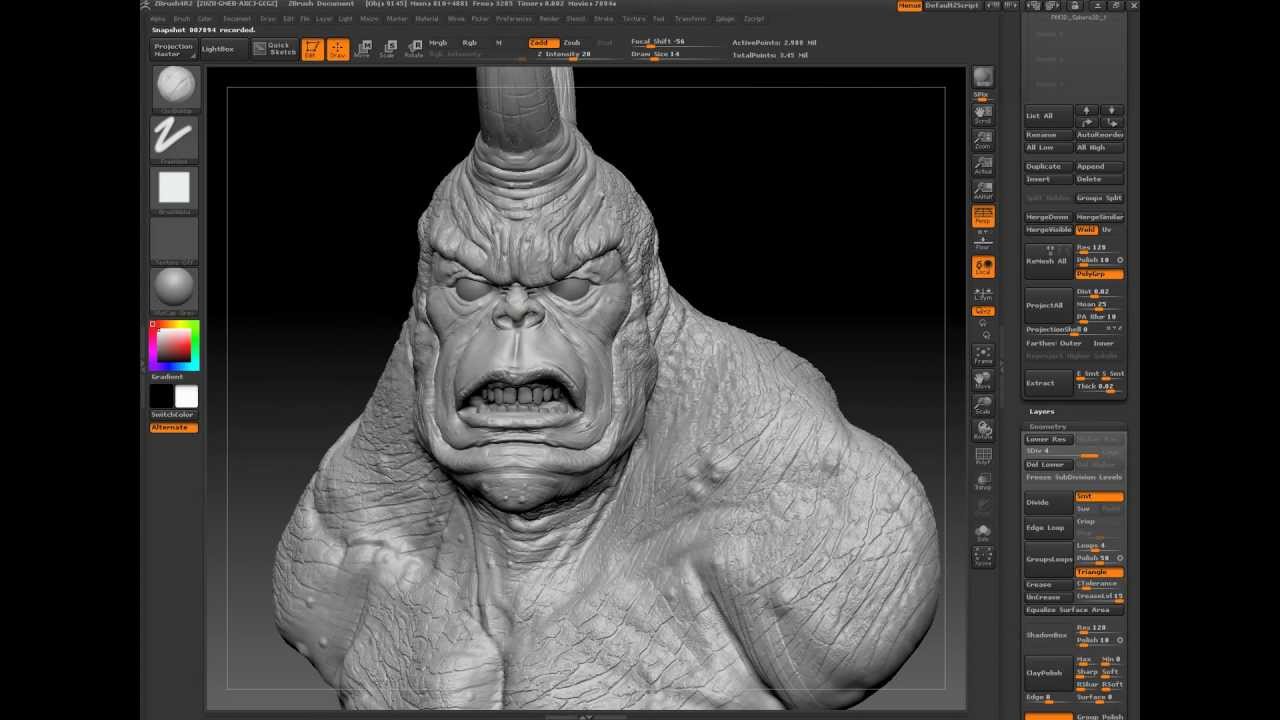Open the material sphere selector

(174, 291)
